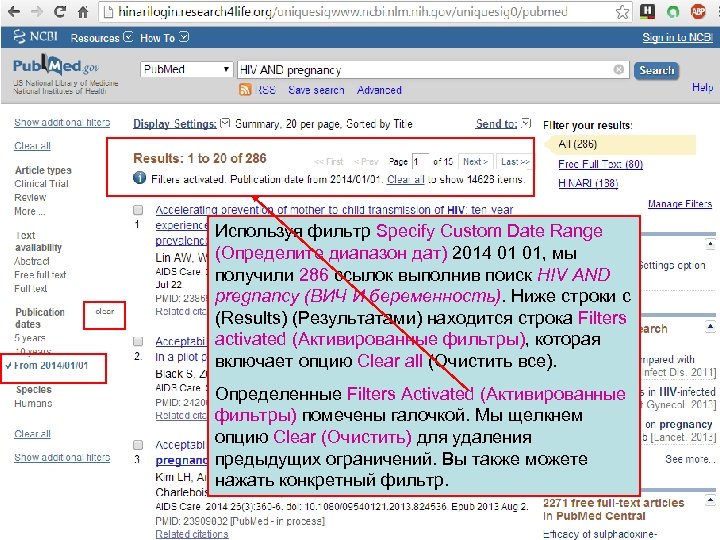Tick the checkbox for result 2
This screenshot has height=540, width=720.
(x=138, y=341)
